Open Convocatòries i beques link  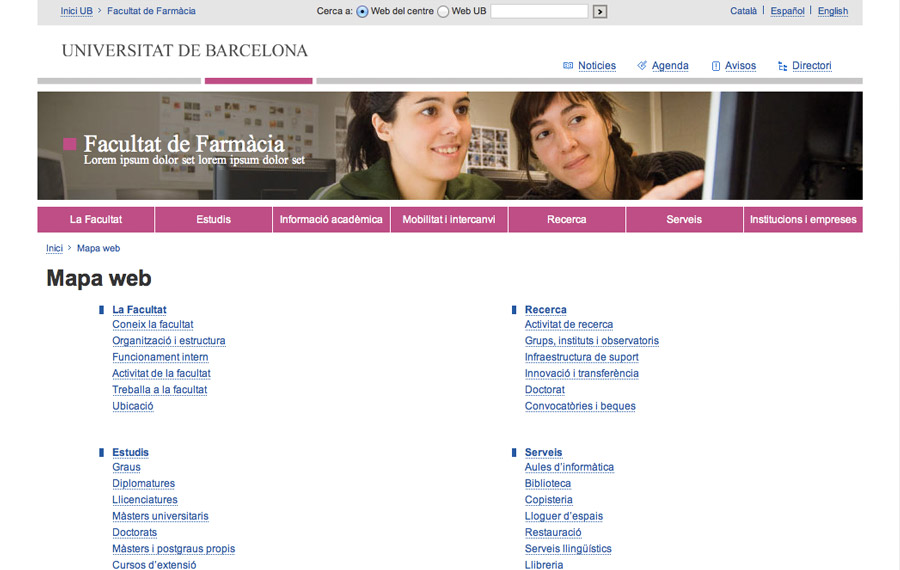580,406
